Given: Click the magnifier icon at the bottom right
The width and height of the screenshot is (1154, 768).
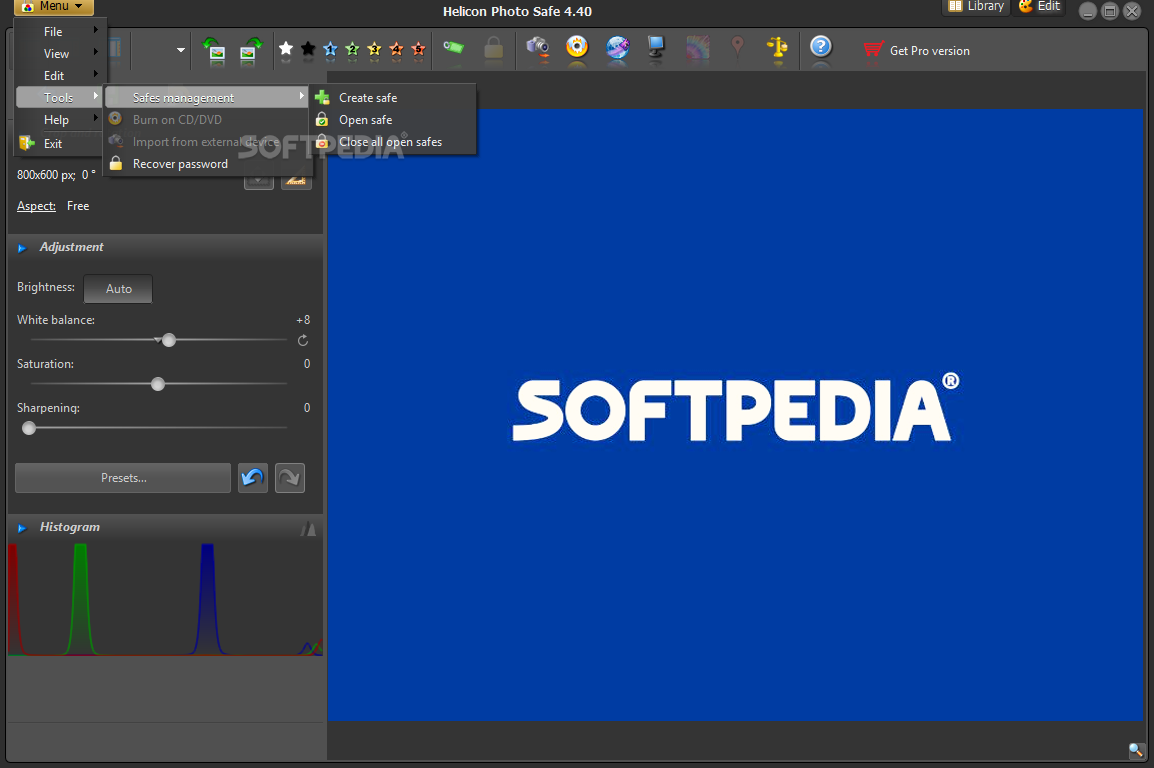Looking at the screenshot, I should click(x=1136, y=750).
